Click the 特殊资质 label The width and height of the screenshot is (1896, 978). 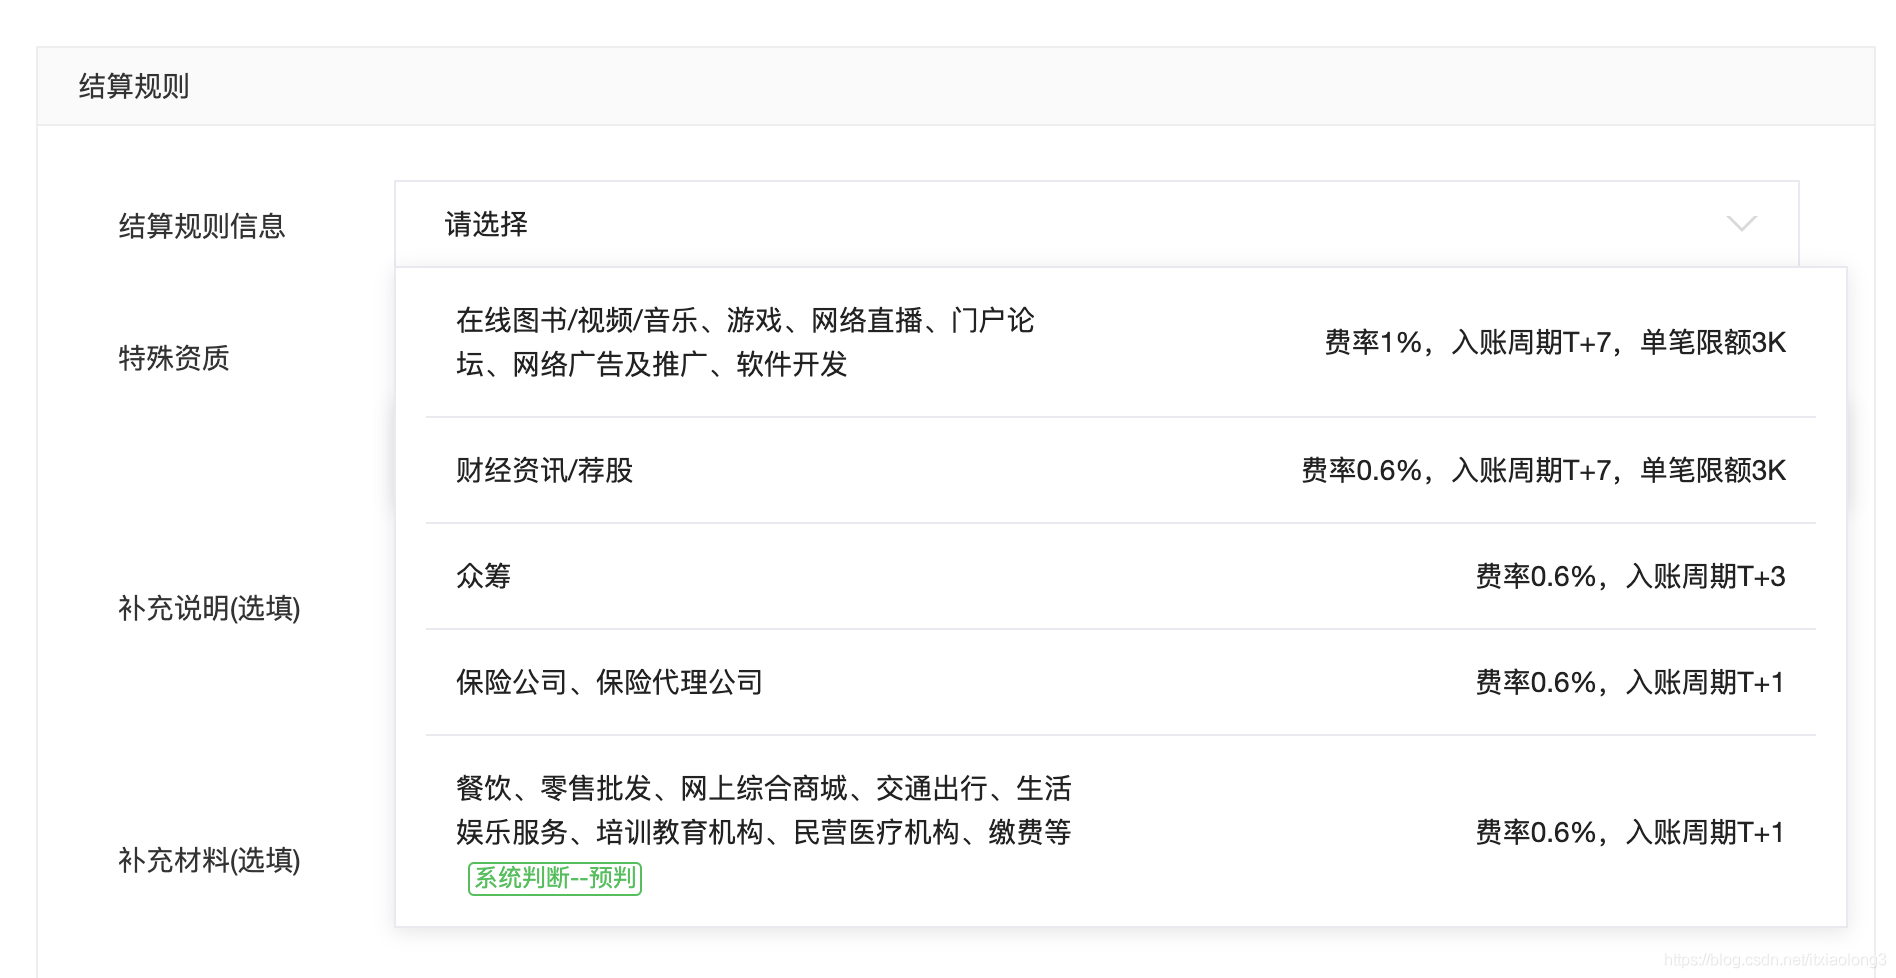174,358
